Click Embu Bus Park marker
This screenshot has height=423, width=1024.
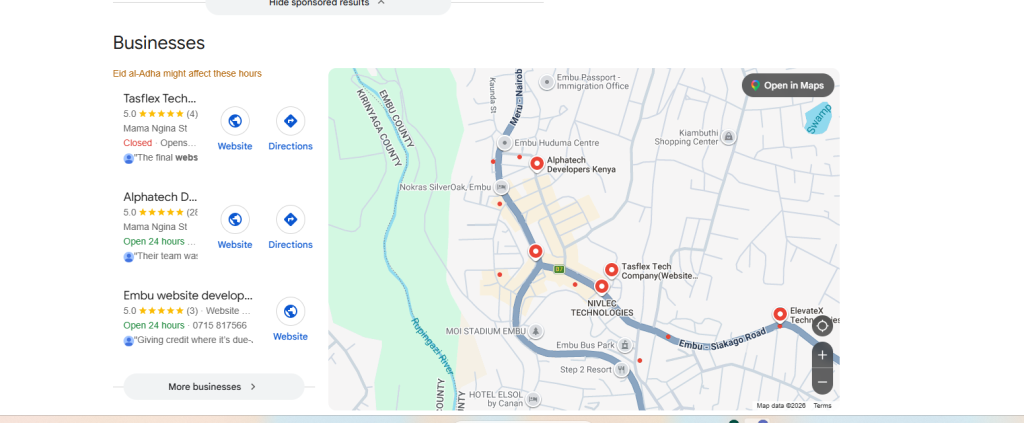tap(625, 345)
